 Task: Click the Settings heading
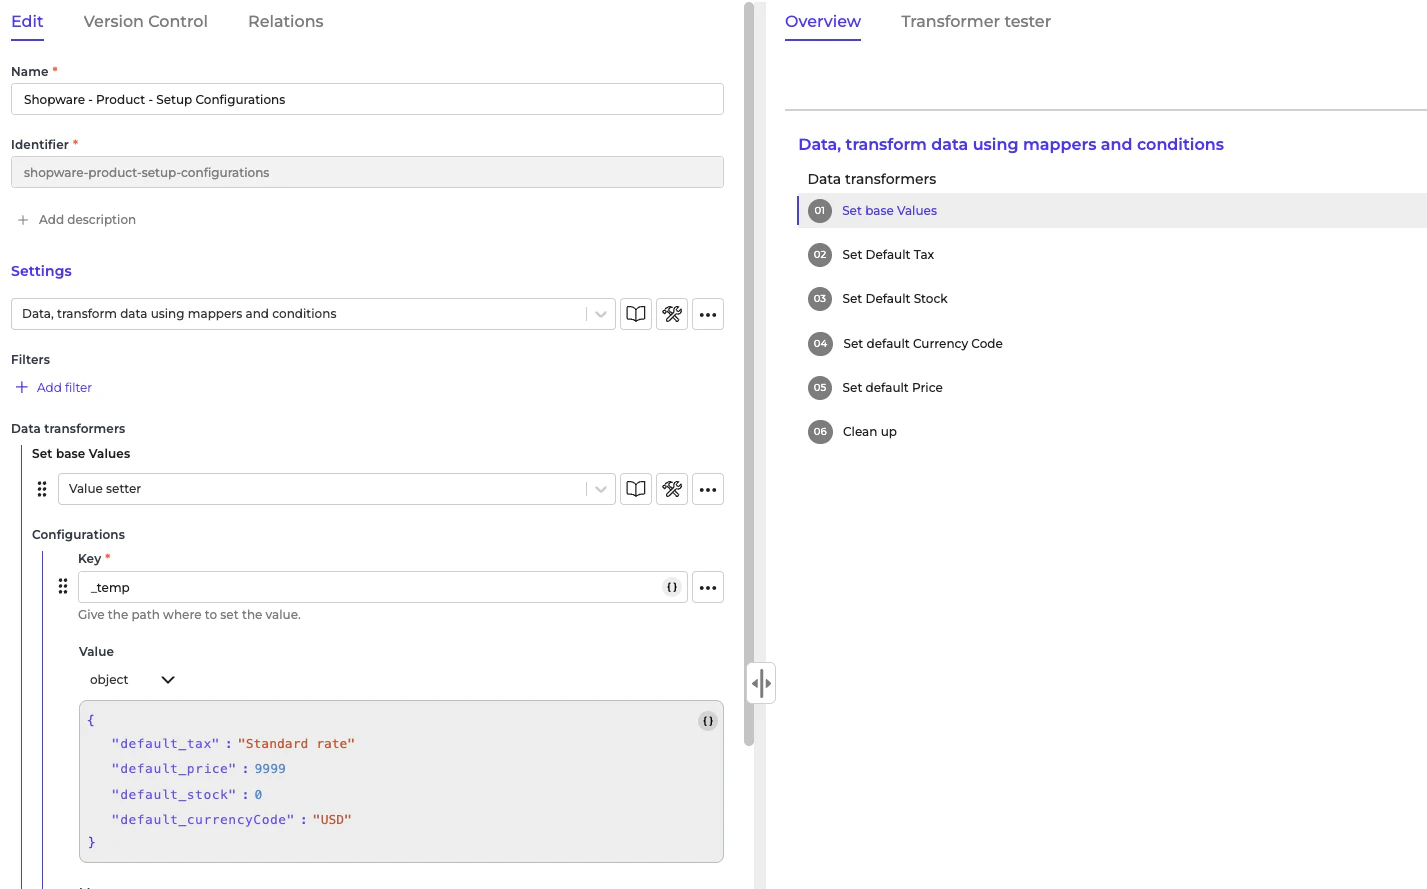pyautogui.click(x=41, y=271)
